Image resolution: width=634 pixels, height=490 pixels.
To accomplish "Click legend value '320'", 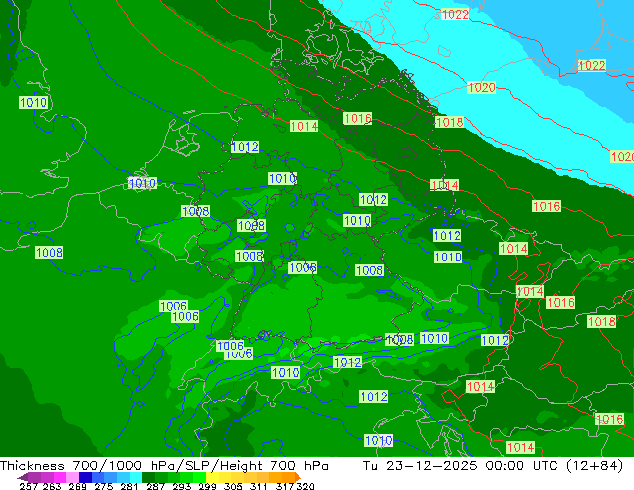I will pyautogui.click(x=306, y=486).
